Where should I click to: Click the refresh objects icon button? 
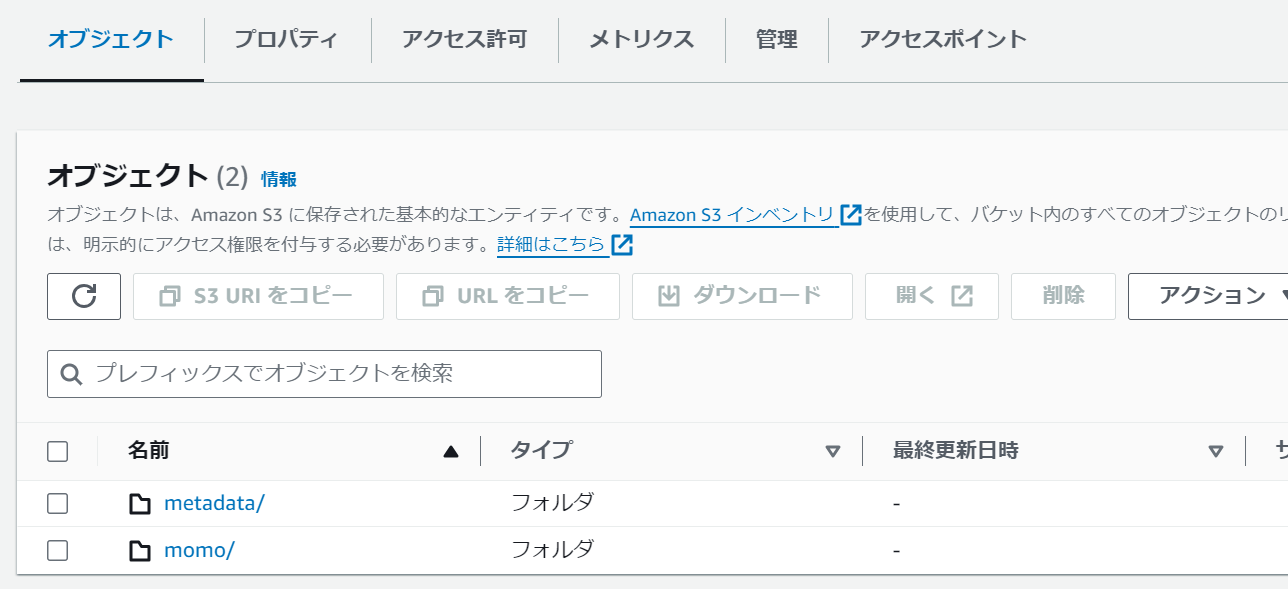click(x=84, y=296)
